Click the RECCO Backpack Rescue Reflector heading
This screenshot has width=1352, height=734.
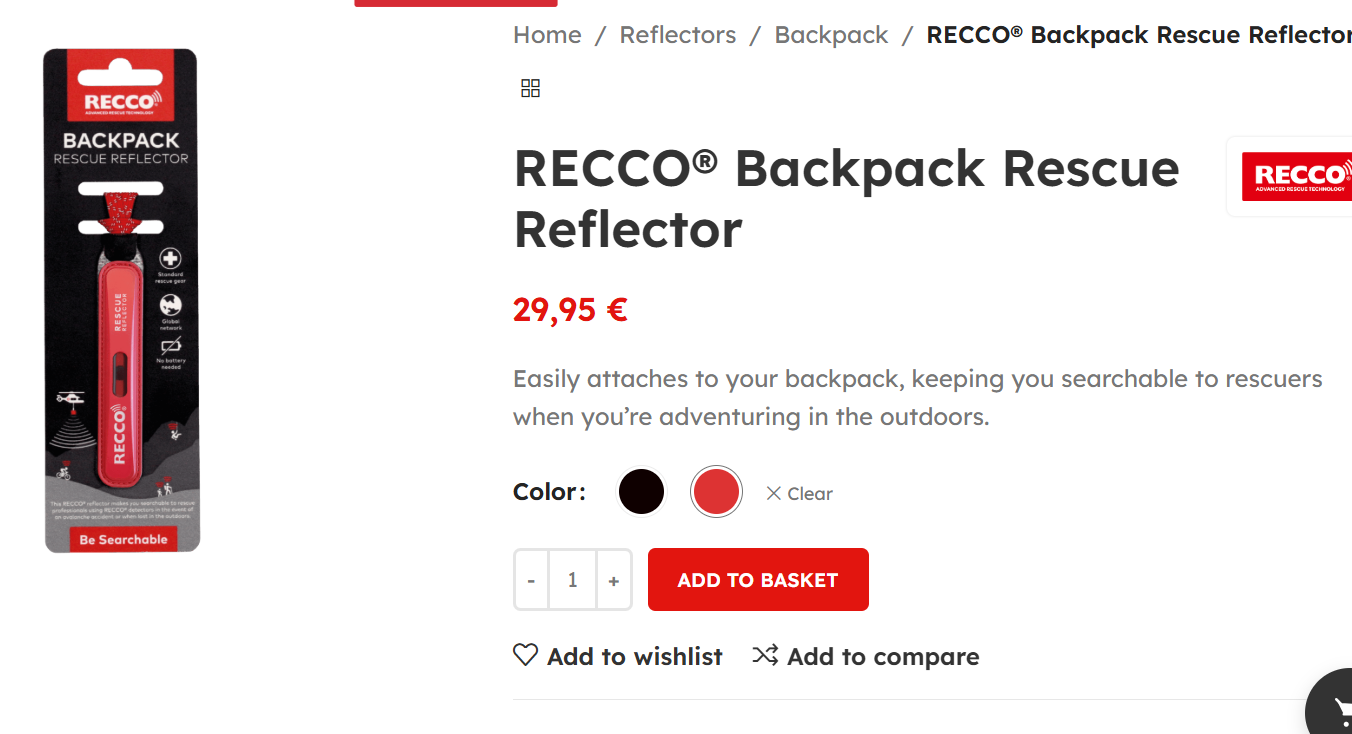tap(846, 198)
